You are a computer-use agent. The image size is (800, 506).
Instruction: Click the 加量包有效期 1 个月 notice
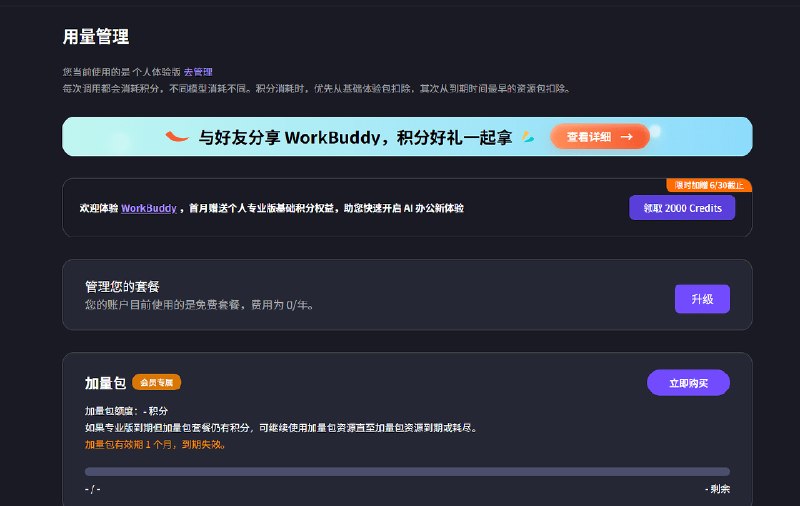pyautogui.click(x=155, y=444)
